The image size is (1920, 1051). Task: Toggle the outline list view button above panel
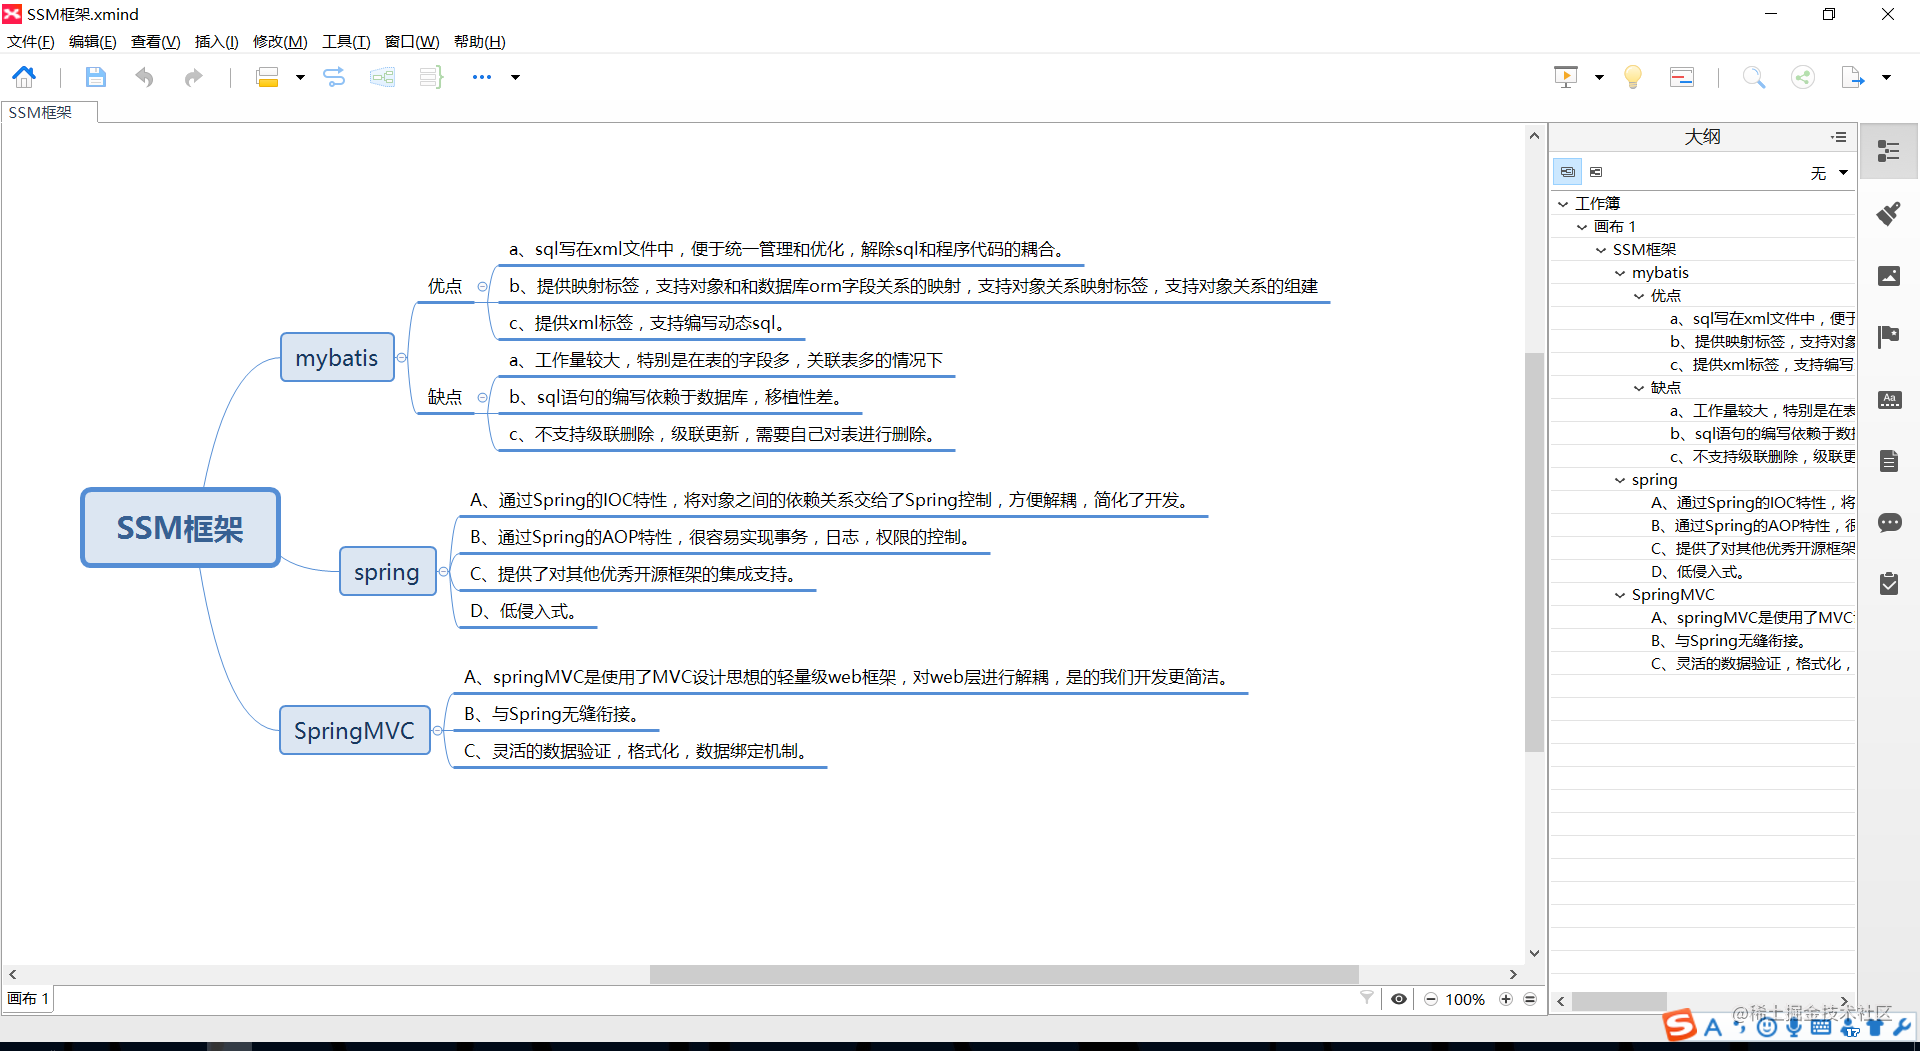click(1568, 171)
